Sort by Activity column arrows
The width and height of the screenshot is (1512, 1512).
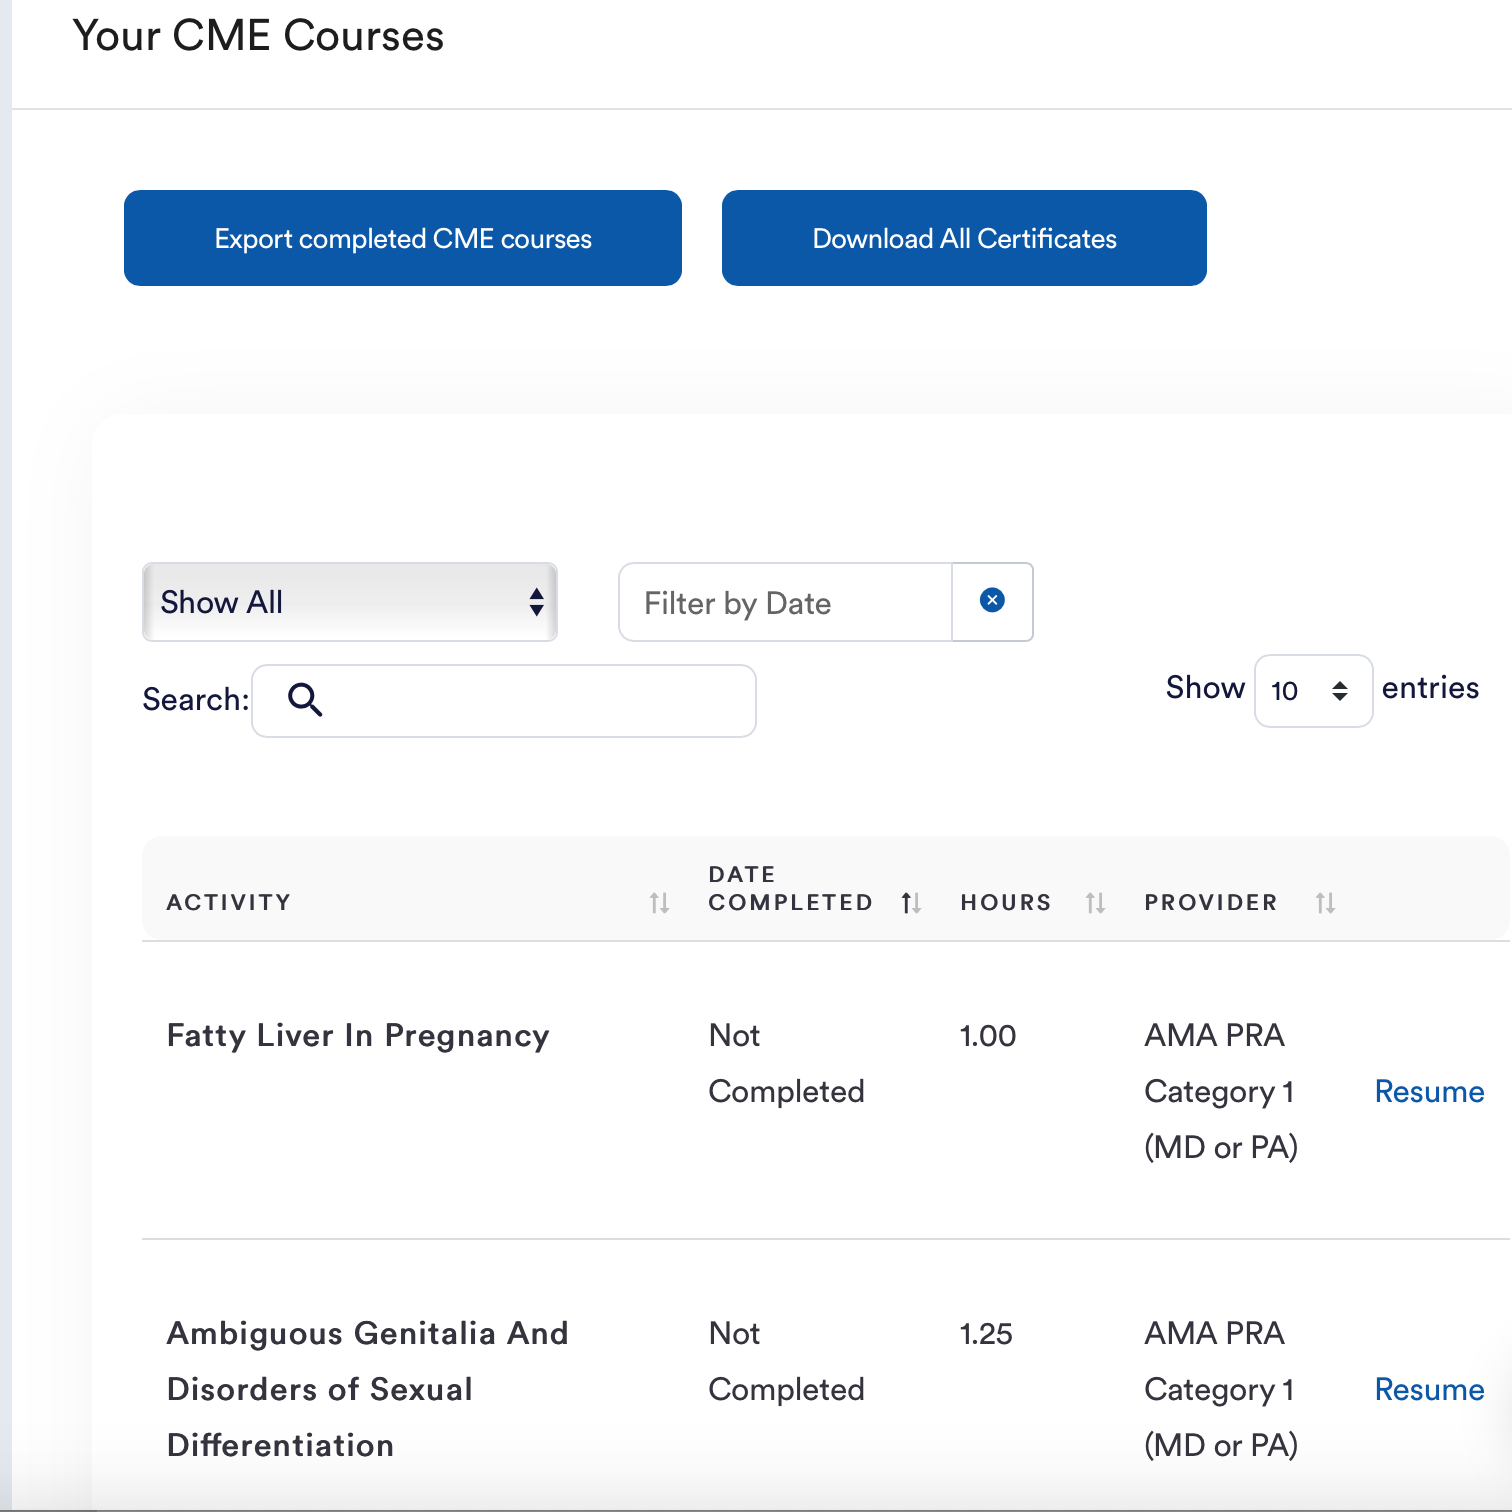click(659, 903)
